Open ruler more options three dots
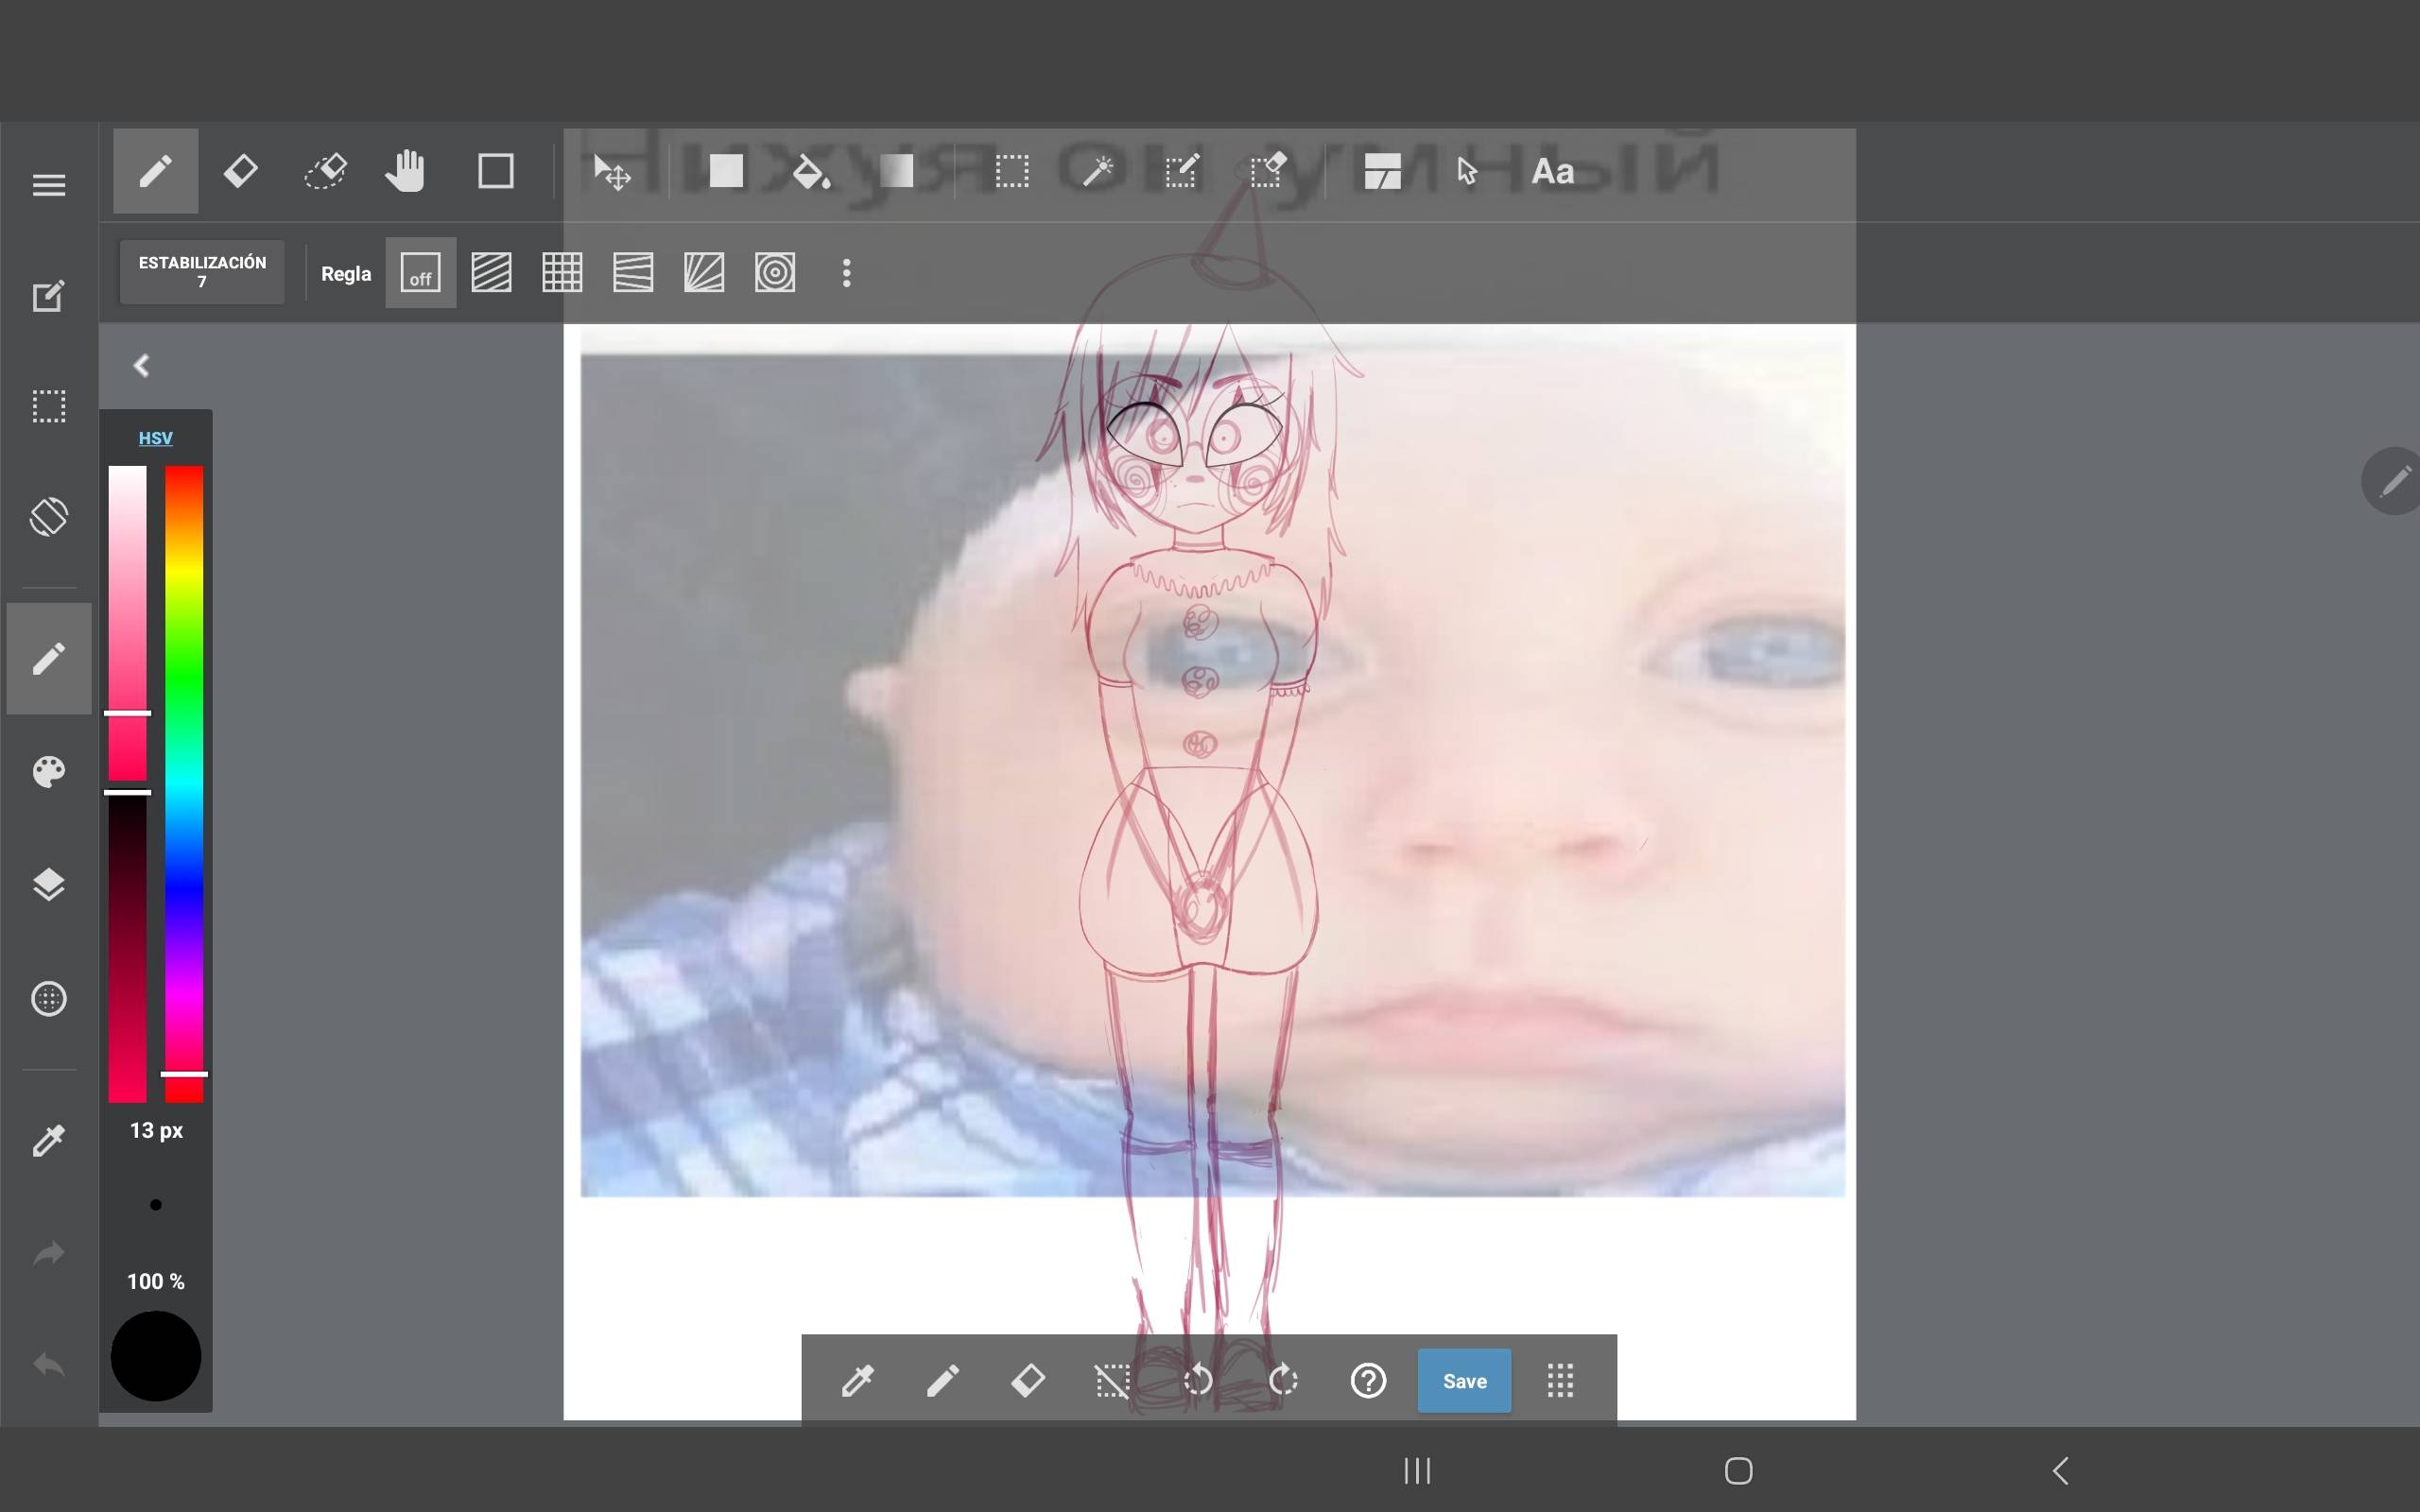This screenshot has width=2420, height=1512. pos(846,273)
